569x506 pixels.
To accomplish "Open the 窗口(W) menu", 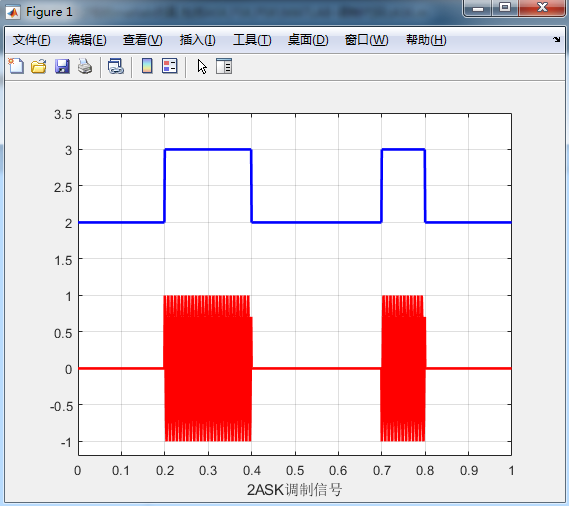I will click(367, 40).
